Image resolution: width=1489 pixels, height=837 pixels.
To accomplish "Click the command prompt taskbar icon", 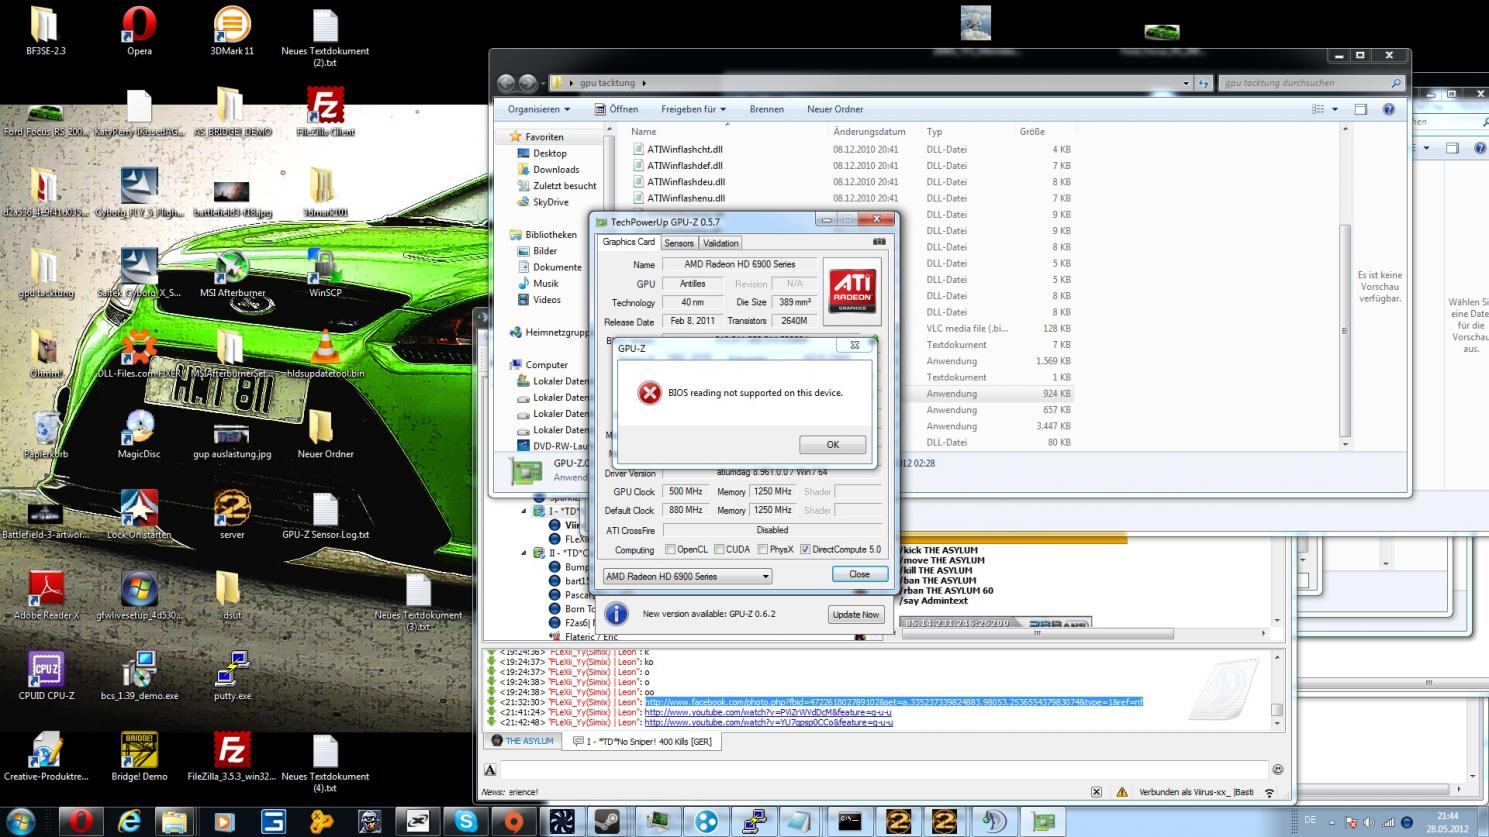I will coord(850,822).
